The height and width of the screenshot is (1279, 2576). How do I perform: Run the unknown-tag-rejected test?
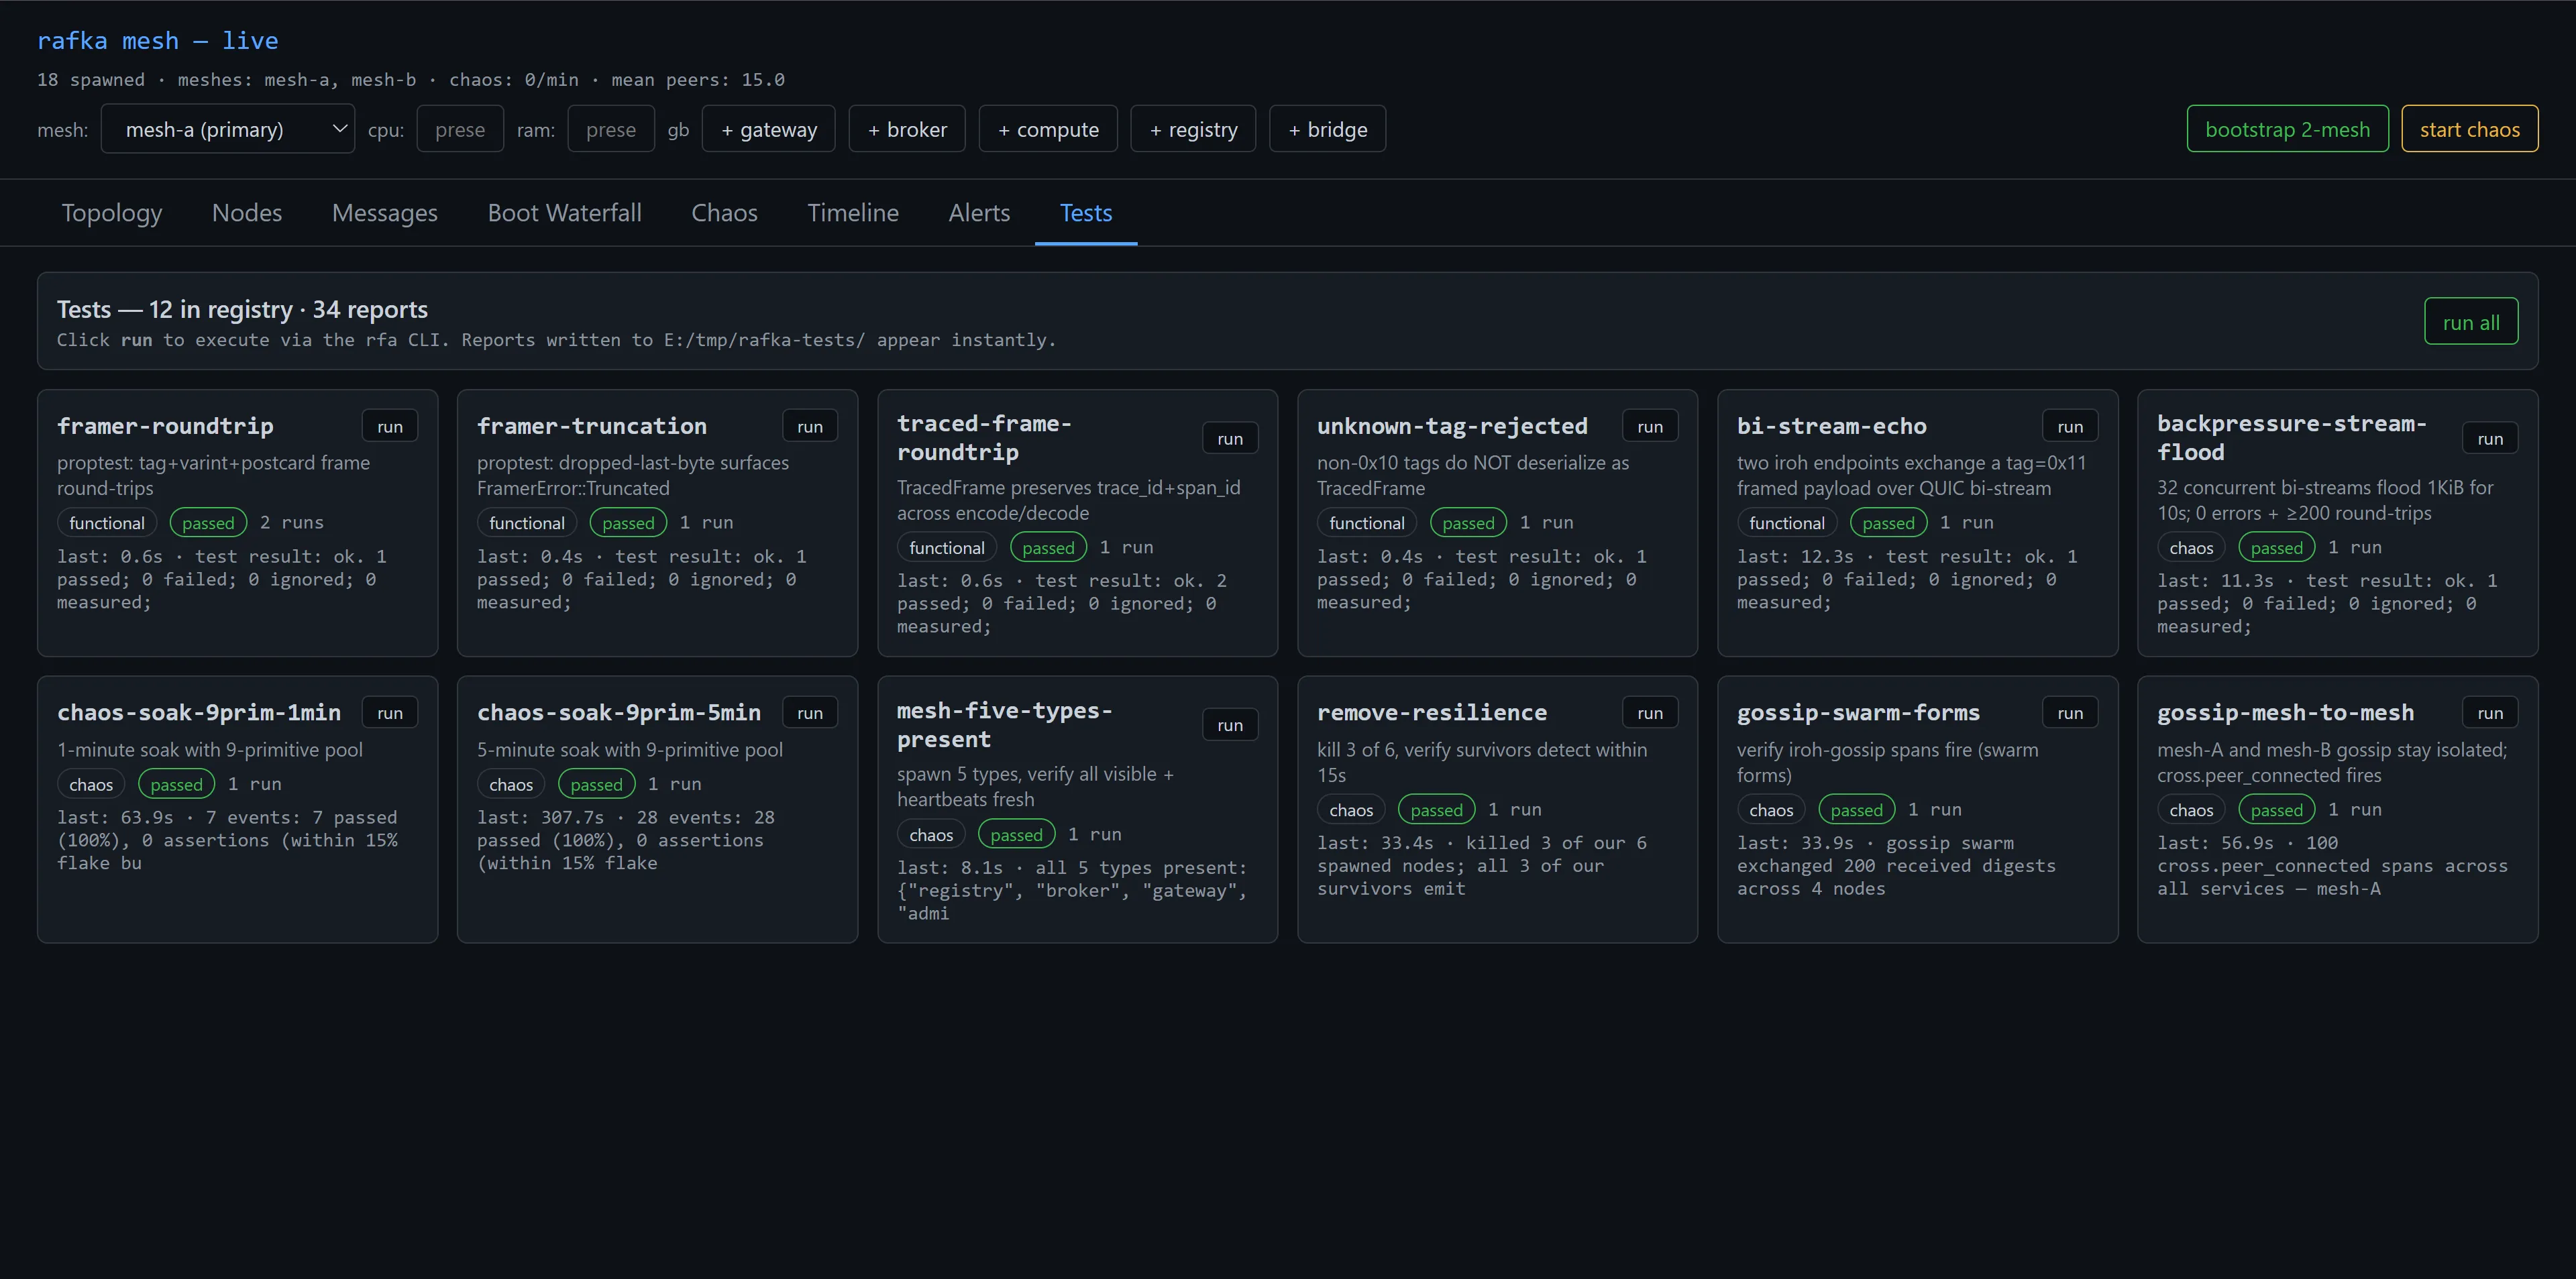pyautogui.click(x=1650, y=426)
